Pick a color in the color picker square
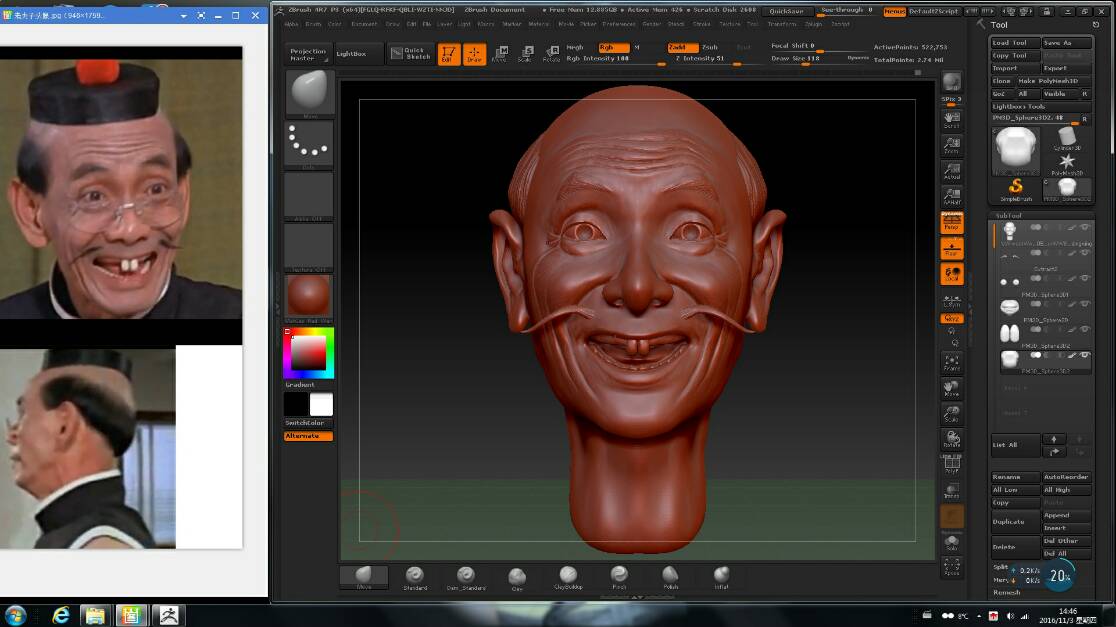 click(309, 352)
